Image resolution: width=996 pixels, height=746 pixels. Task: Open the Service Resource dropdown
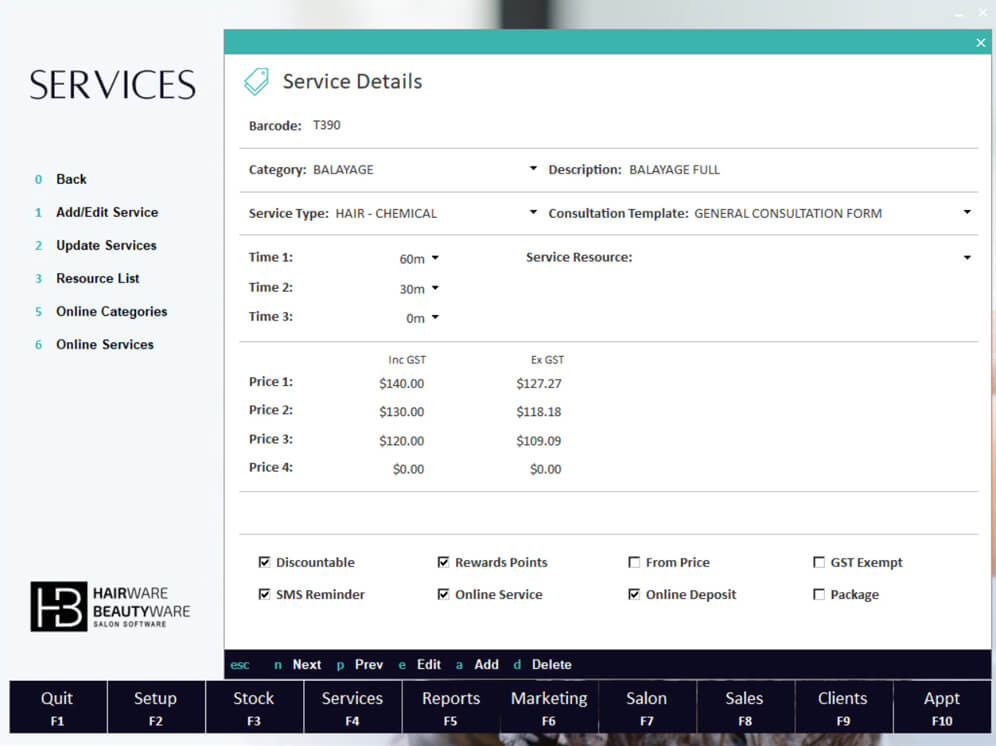967,257
